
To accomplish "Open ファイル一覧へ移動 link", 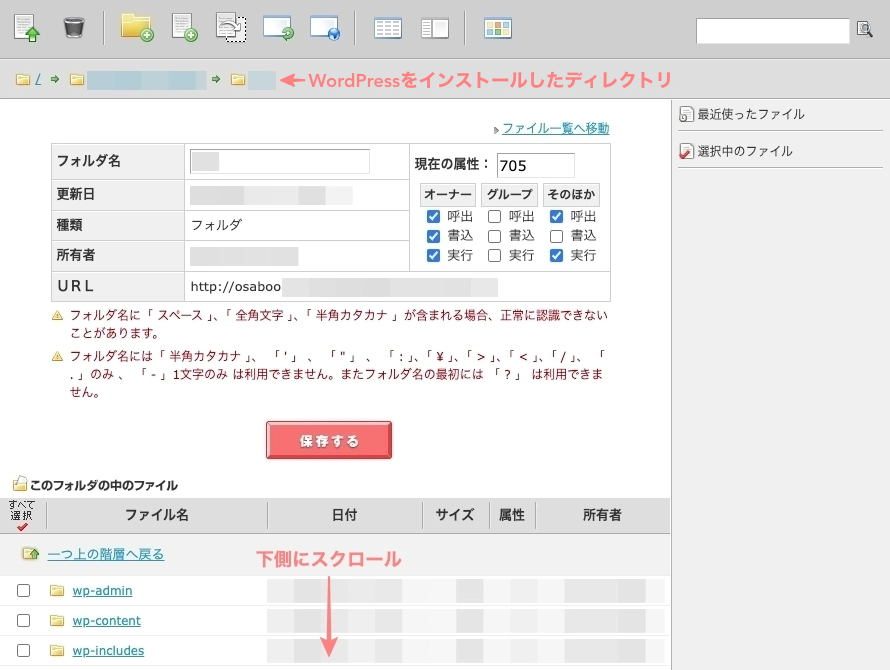I will point(556,128).
